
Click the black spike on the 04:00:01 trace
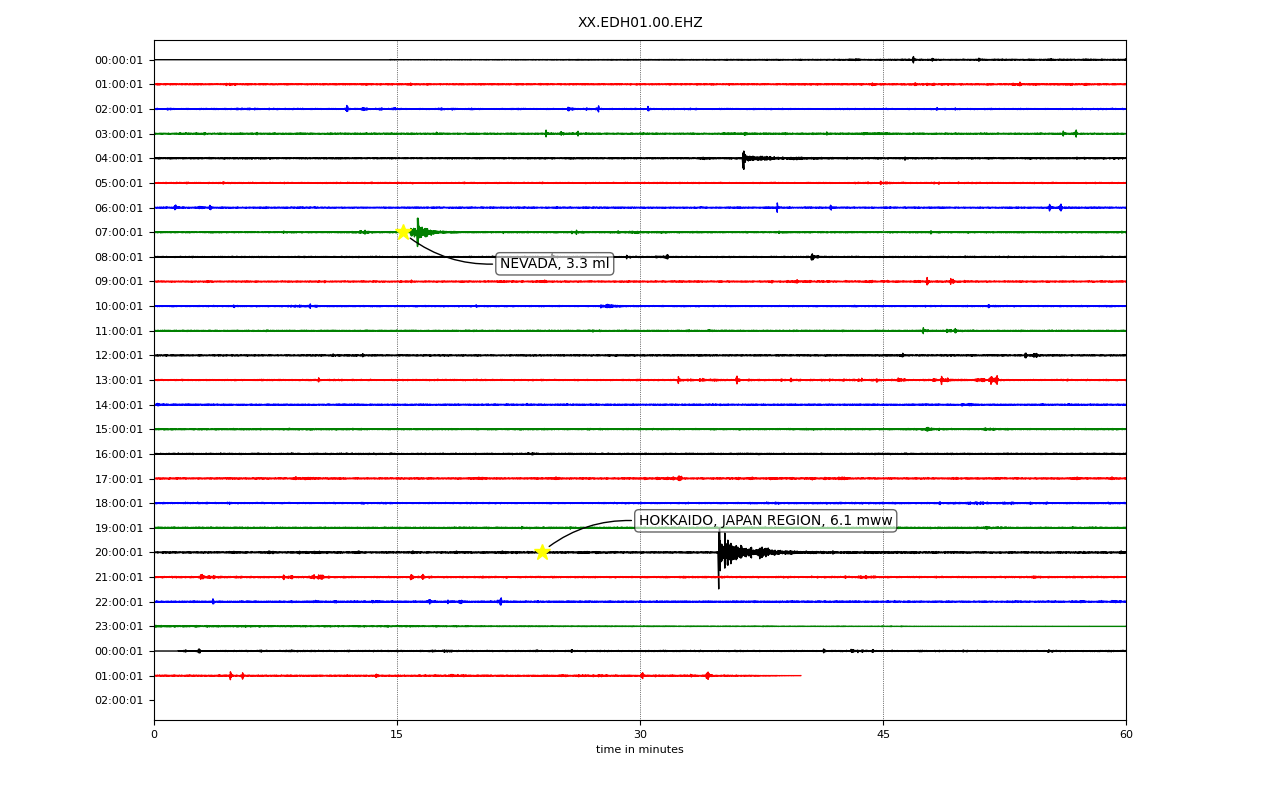744,158
